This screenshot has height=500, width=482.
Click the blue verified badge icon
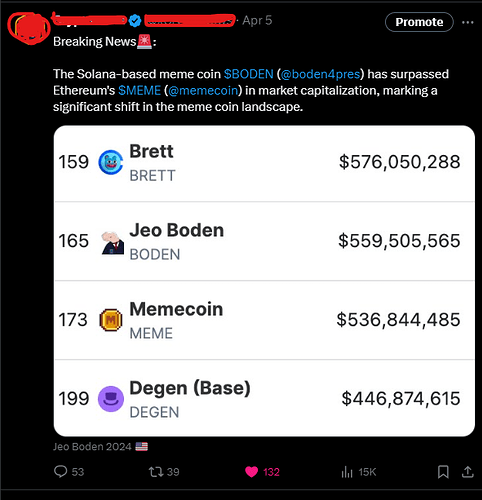point(135,21)
